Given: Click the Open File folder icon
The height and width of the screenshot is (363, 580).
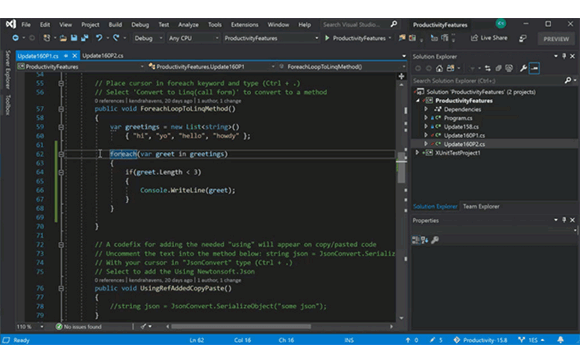Looking at the screenshot, I should point(63,38).
